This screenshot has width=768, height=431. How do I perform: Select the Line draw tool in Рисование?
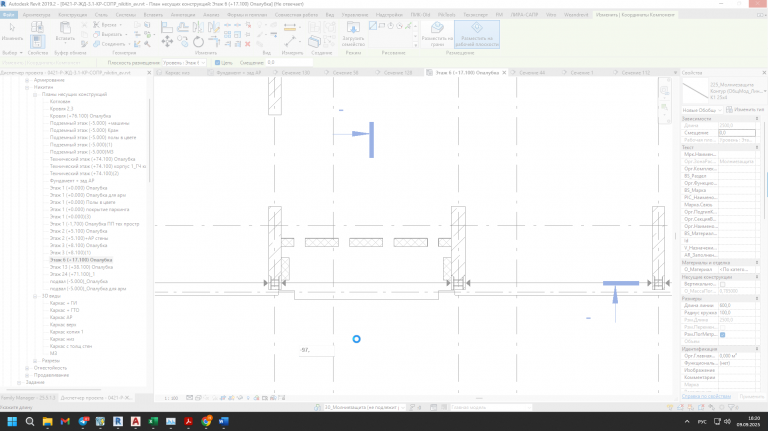(373, 26)
